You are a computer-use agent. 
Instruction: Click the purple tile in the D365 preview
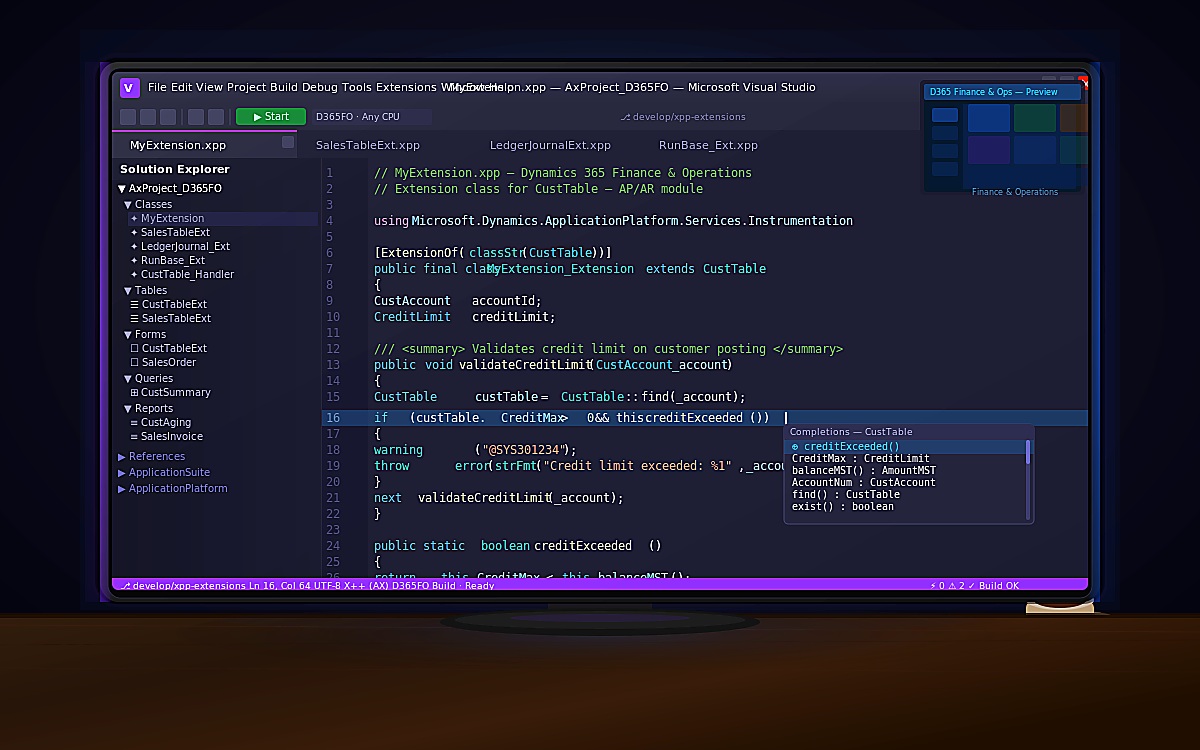[x=989, y=150]
